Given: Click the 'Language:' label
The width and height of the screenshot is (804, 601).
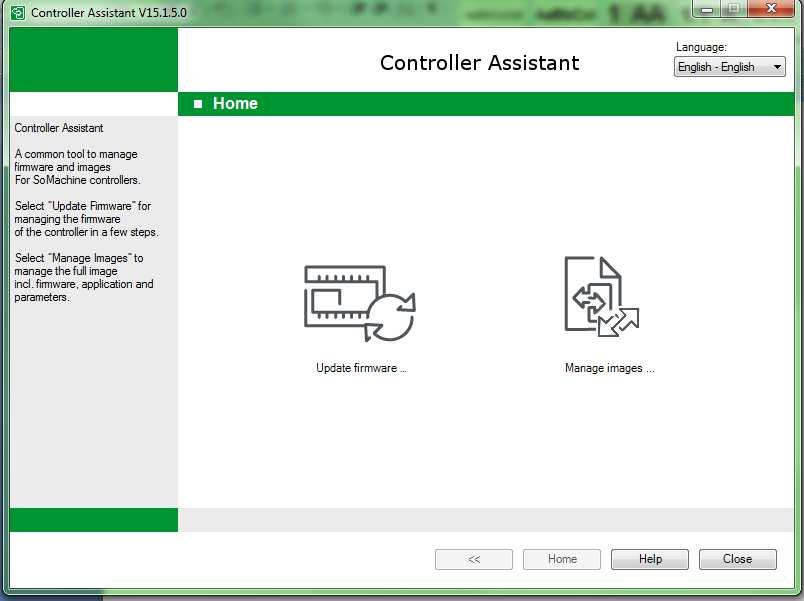Looking at the screenshot, I should [x=701, y=47].
